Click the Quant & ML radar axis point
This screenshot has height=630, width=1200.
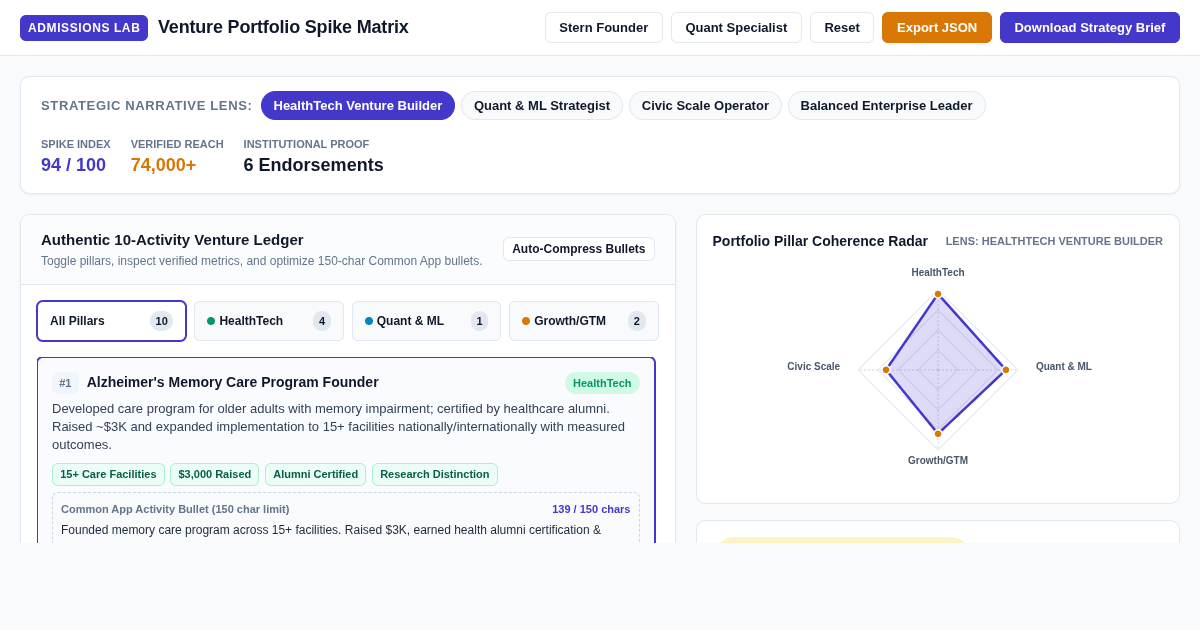pyautogui.click(x=1006, y=370)
